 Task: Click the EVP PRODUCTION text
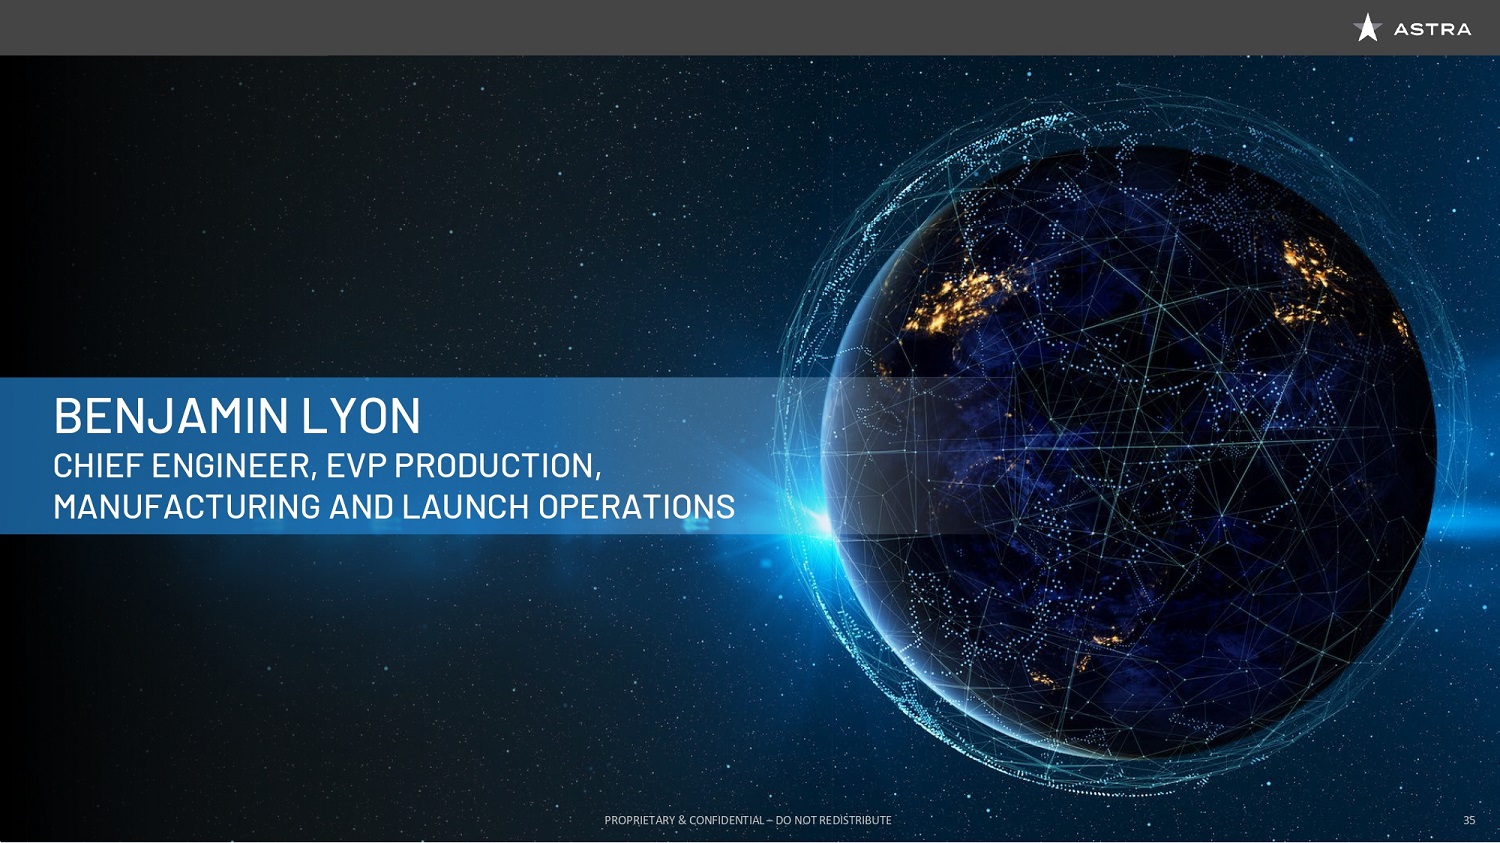point(463,466)
